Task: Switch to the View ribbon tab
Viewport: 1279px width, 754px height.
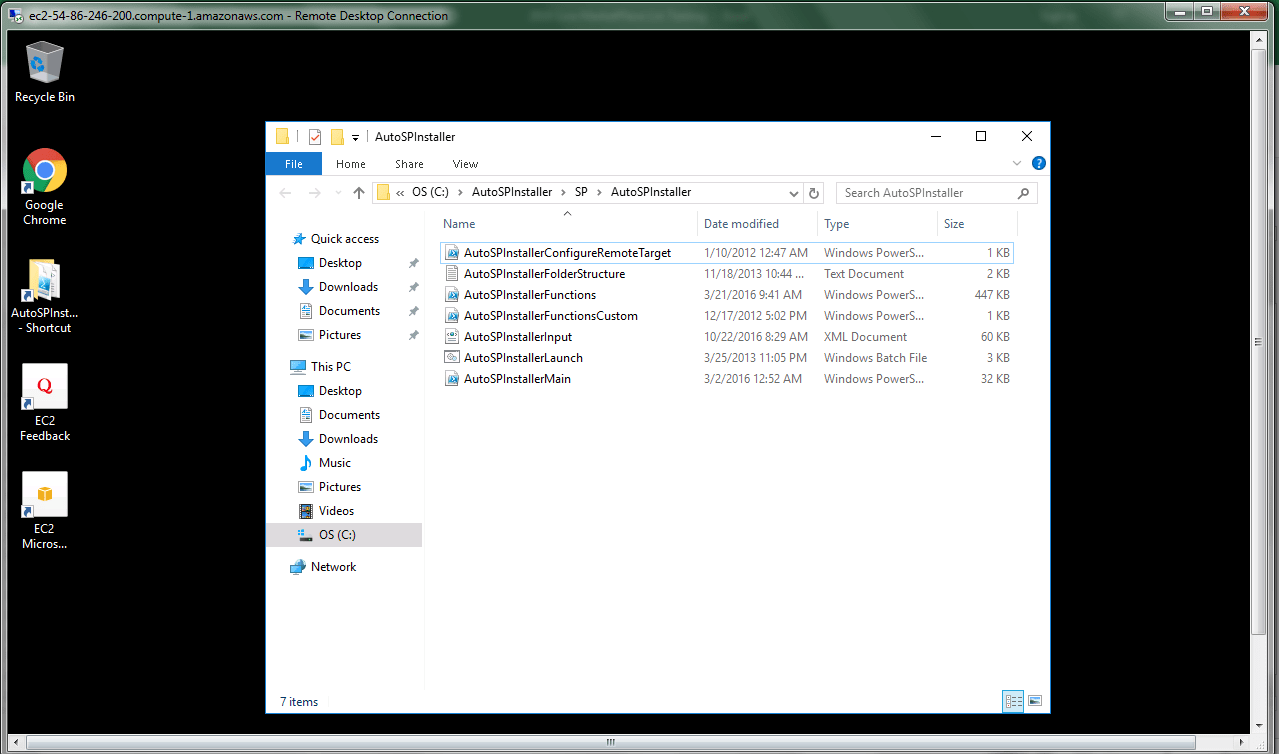Action: pyautogui.click(x=465, y=164)
